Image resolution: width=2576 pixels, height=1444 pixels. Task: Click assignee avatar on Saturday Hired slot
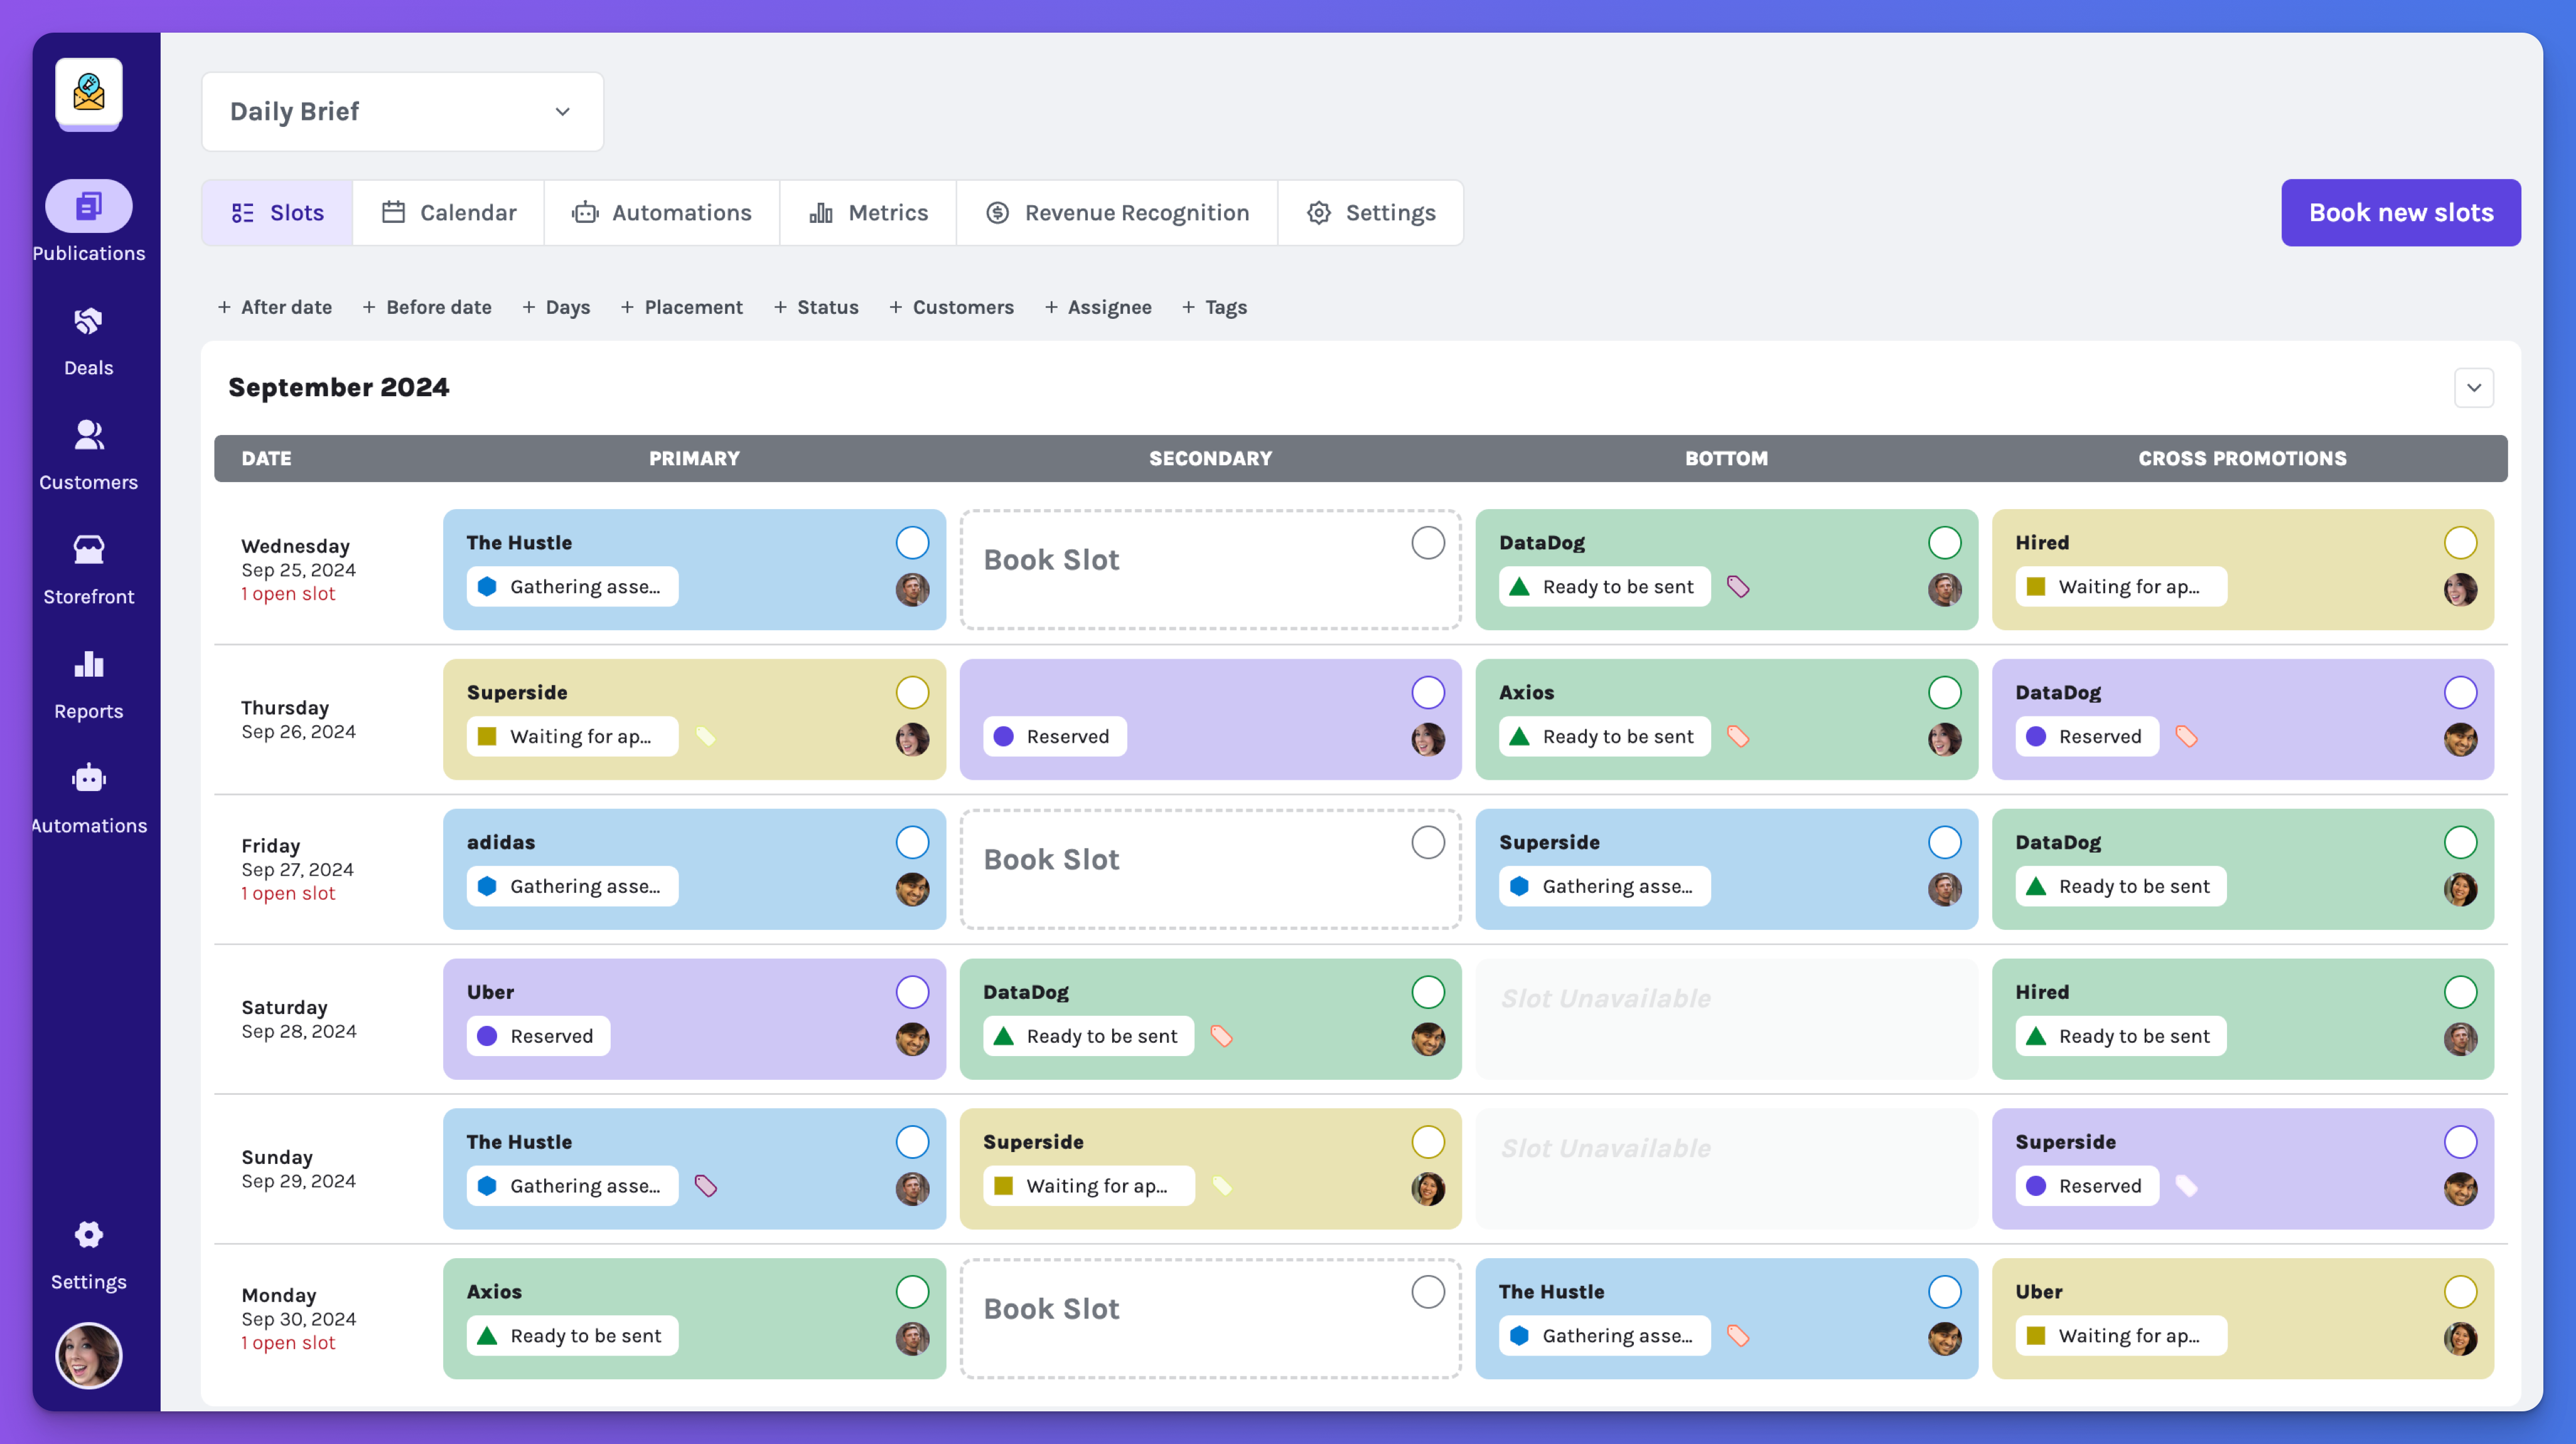coord(2460,1040)
